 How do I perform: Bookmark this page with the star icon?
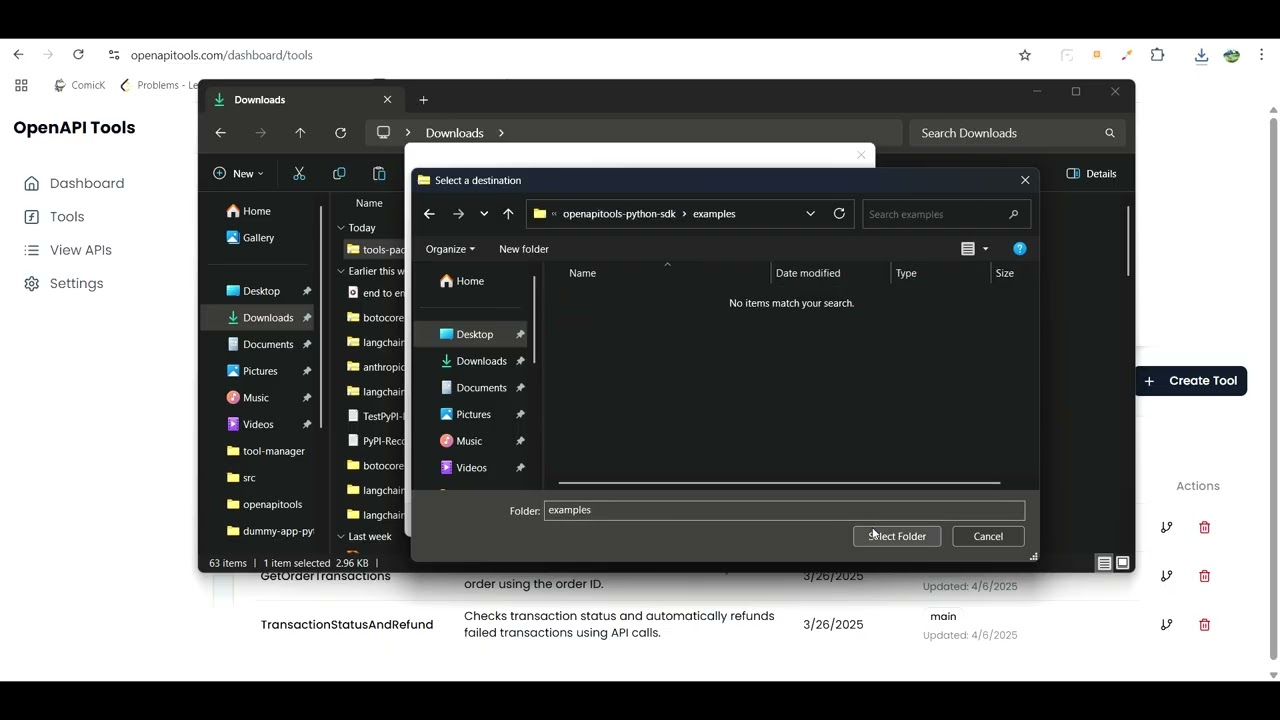click(1025, 55)
